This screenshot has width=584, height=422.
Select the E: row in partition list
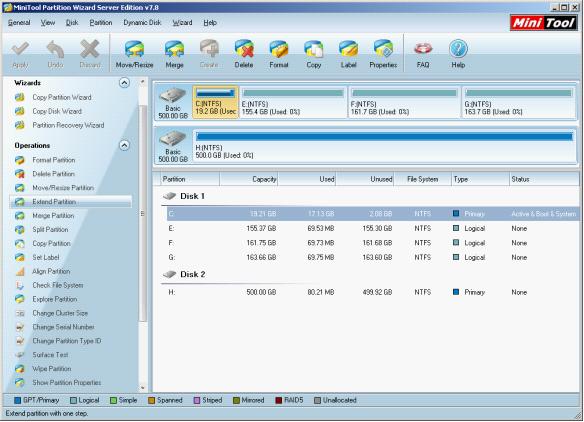373,228
